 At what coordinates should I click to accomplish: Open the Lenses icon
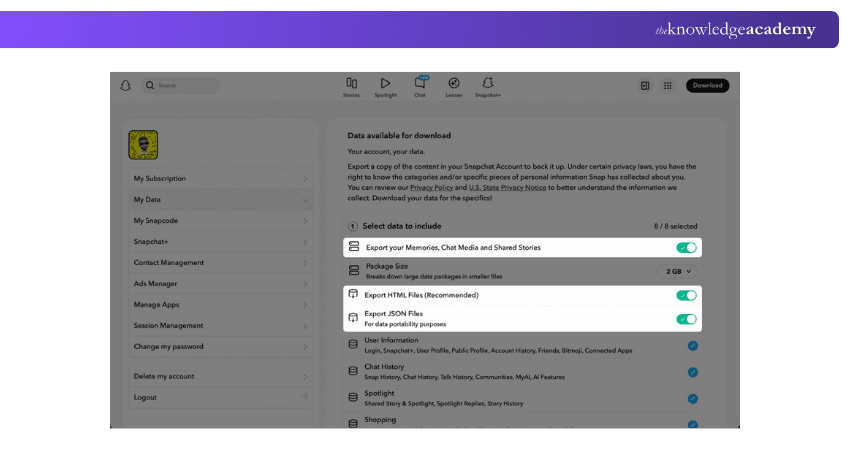(454, 85)
